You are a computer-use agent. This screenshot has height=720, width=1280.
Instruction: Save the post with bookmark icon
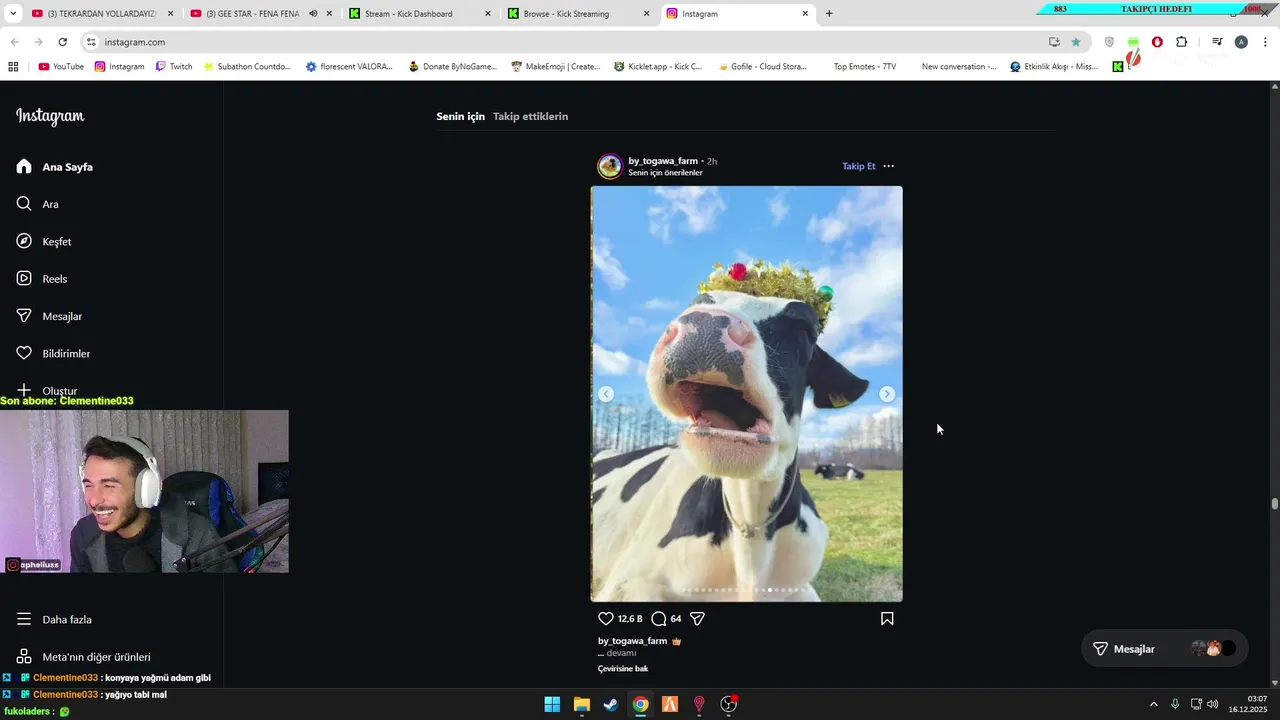887,619
